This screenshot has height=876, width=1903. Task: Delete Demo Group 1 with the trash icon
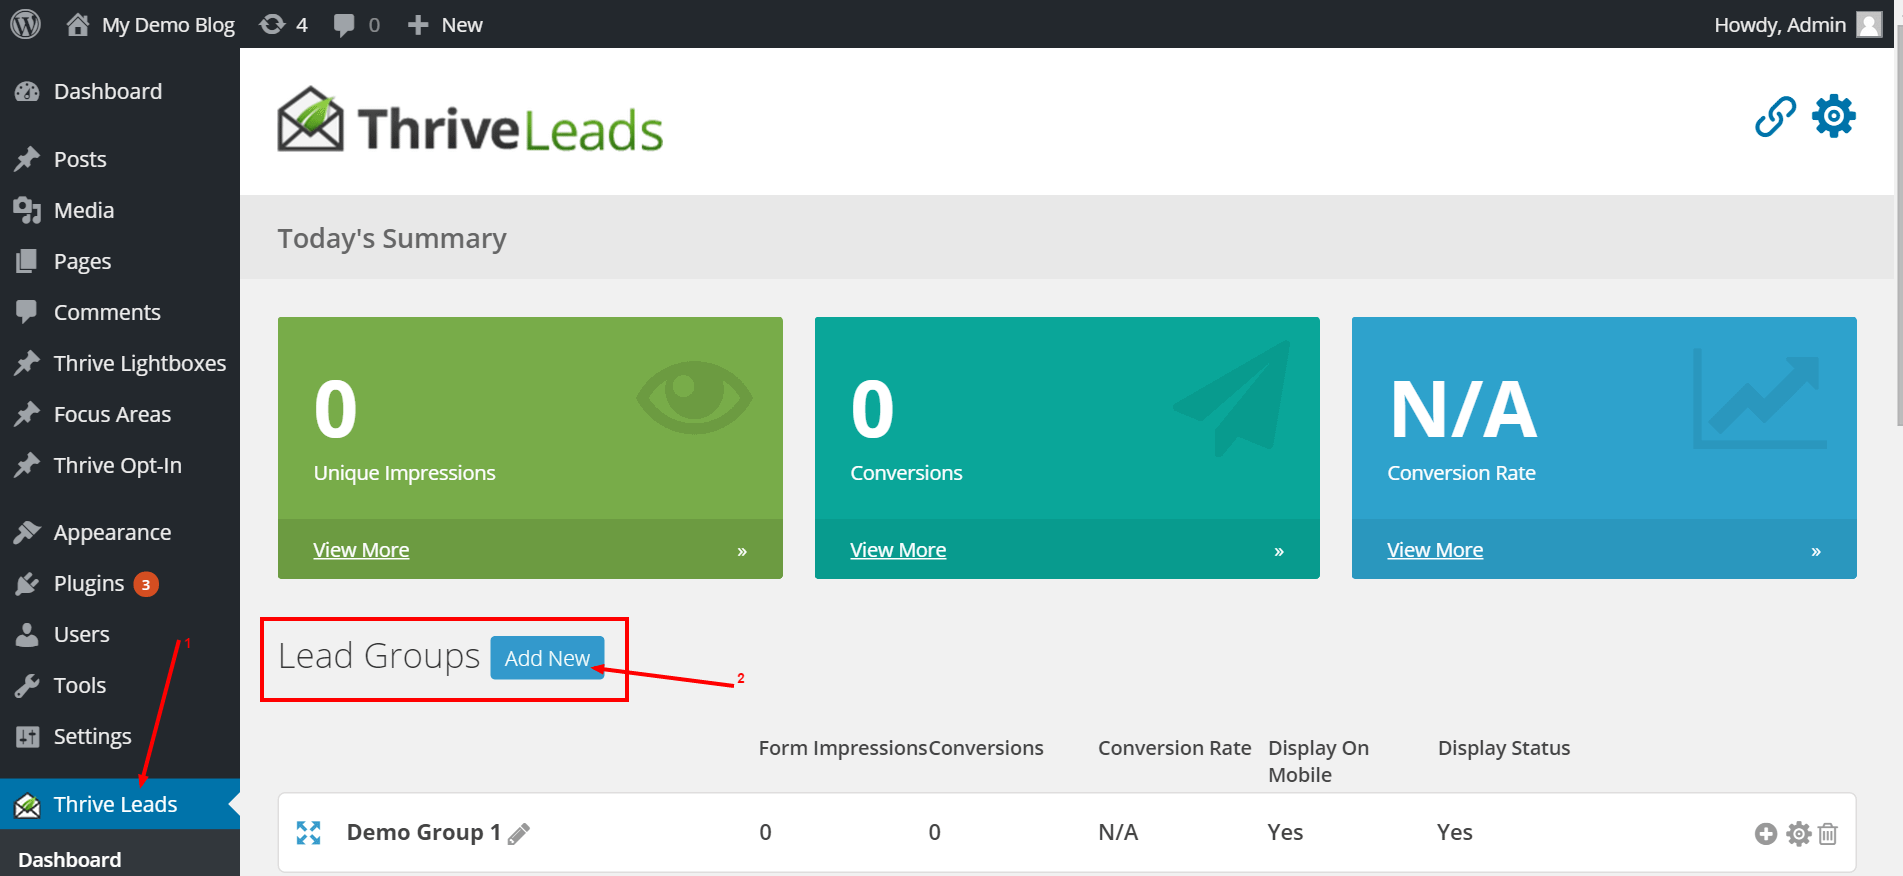[1828, 834]
